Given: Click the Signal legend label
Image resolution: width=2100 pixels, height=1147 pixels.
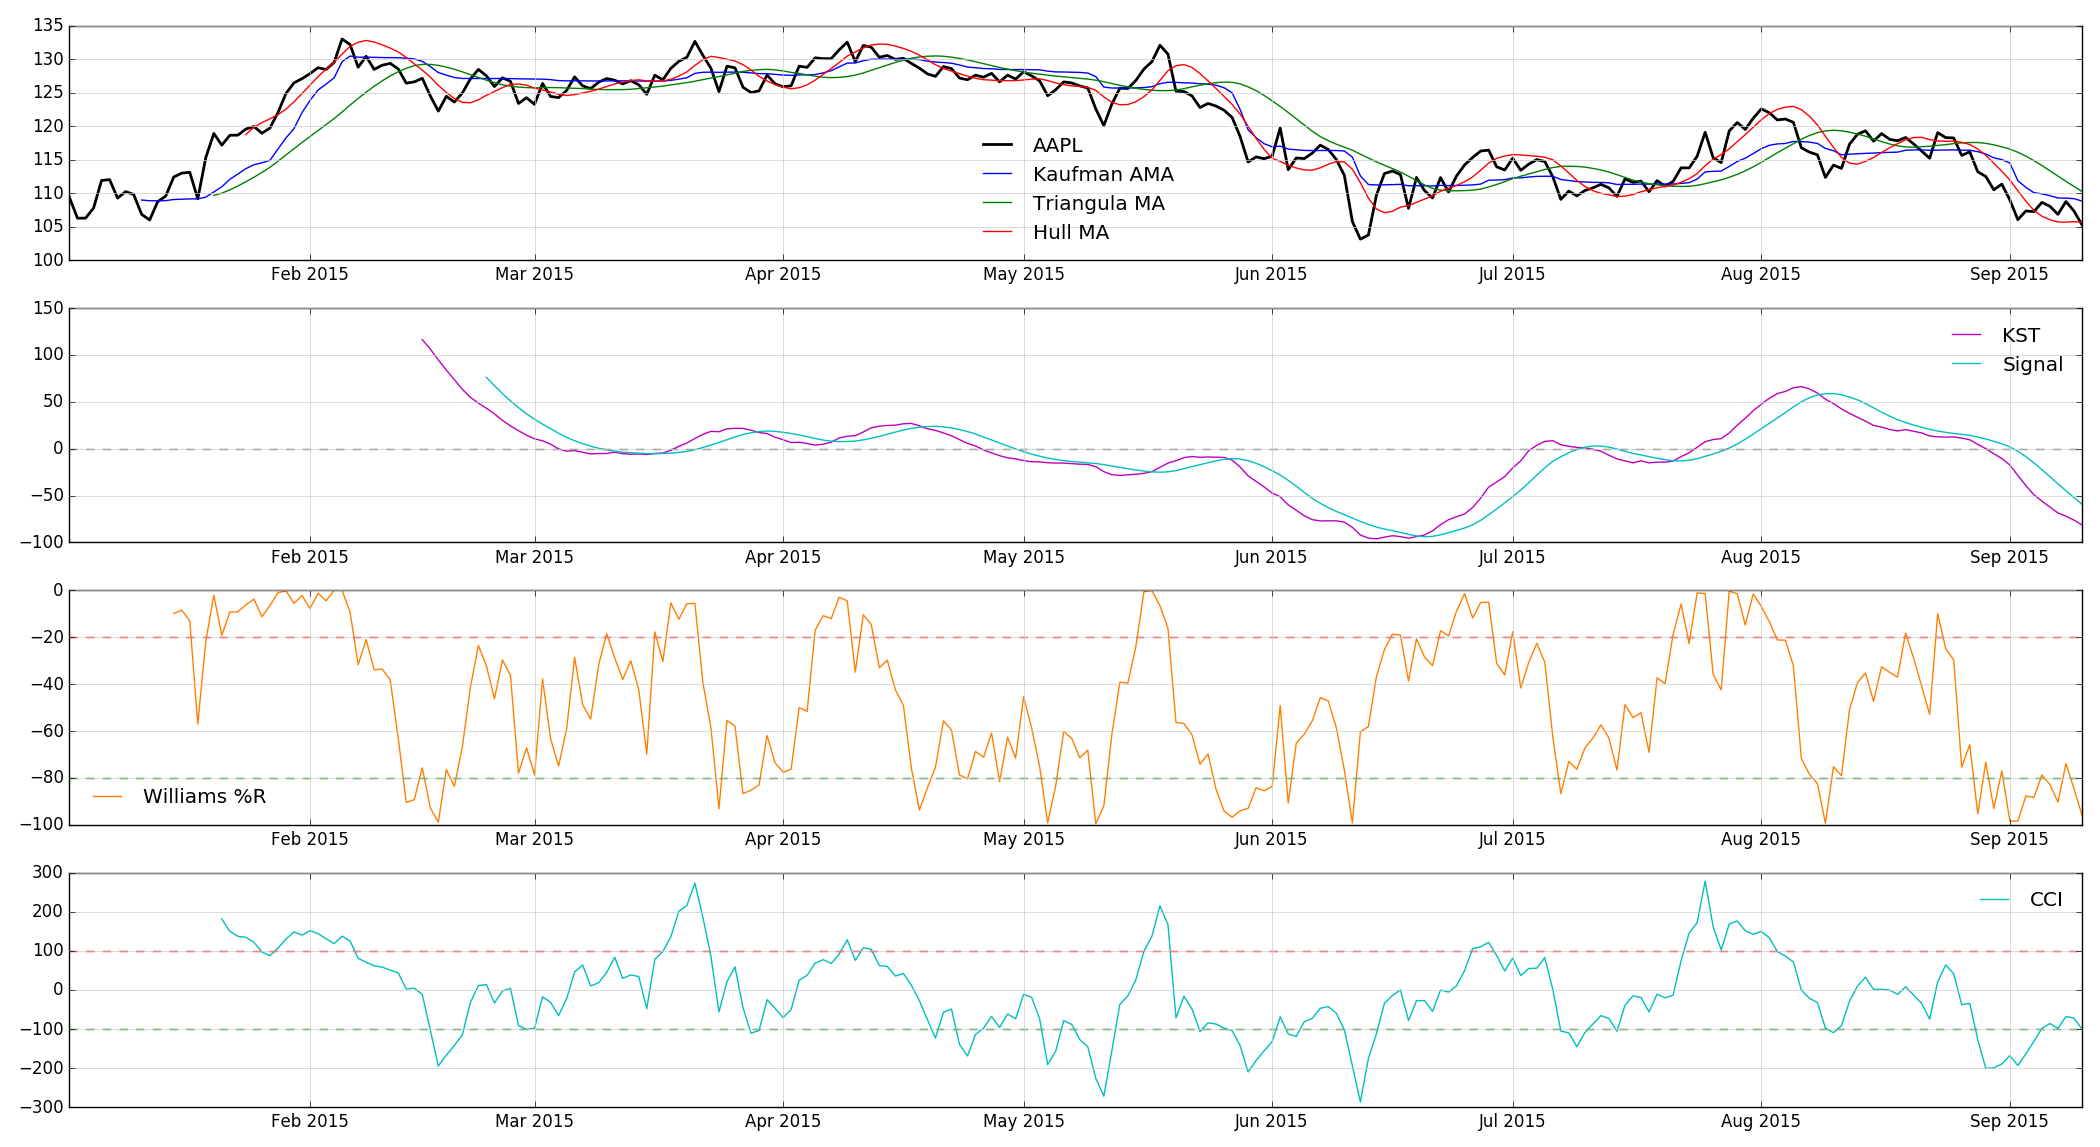Looking at the screenshot, I should [x=2032, y=365].
